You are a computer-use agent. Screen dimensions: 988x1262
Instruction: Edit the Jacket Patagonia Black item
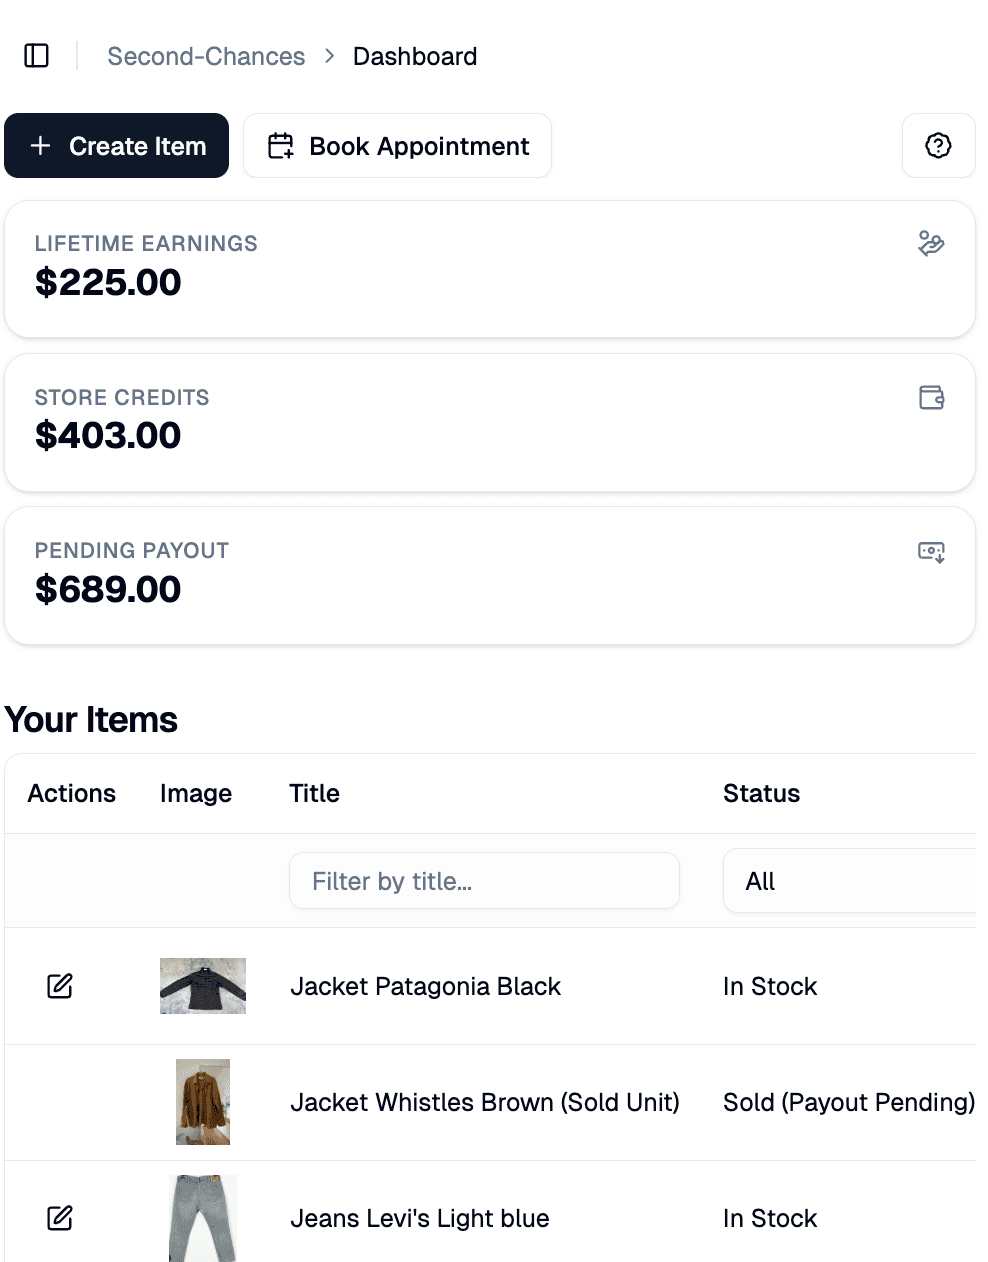tap(60, 986)
